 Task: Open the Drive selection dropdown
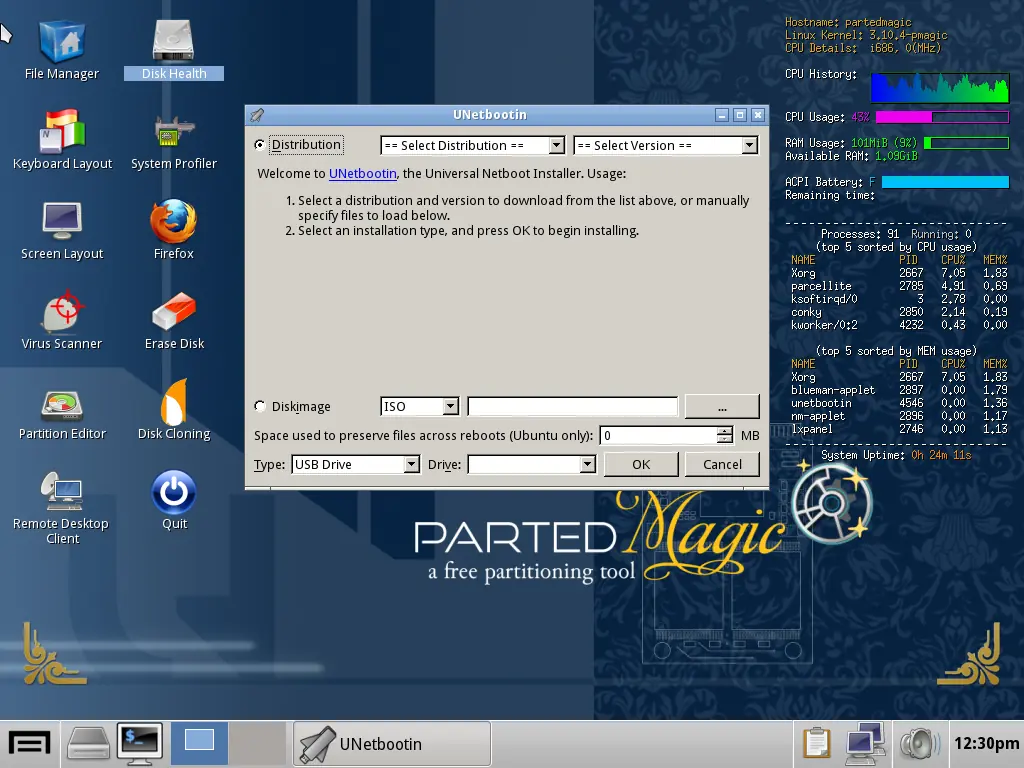tap(532, 464)
